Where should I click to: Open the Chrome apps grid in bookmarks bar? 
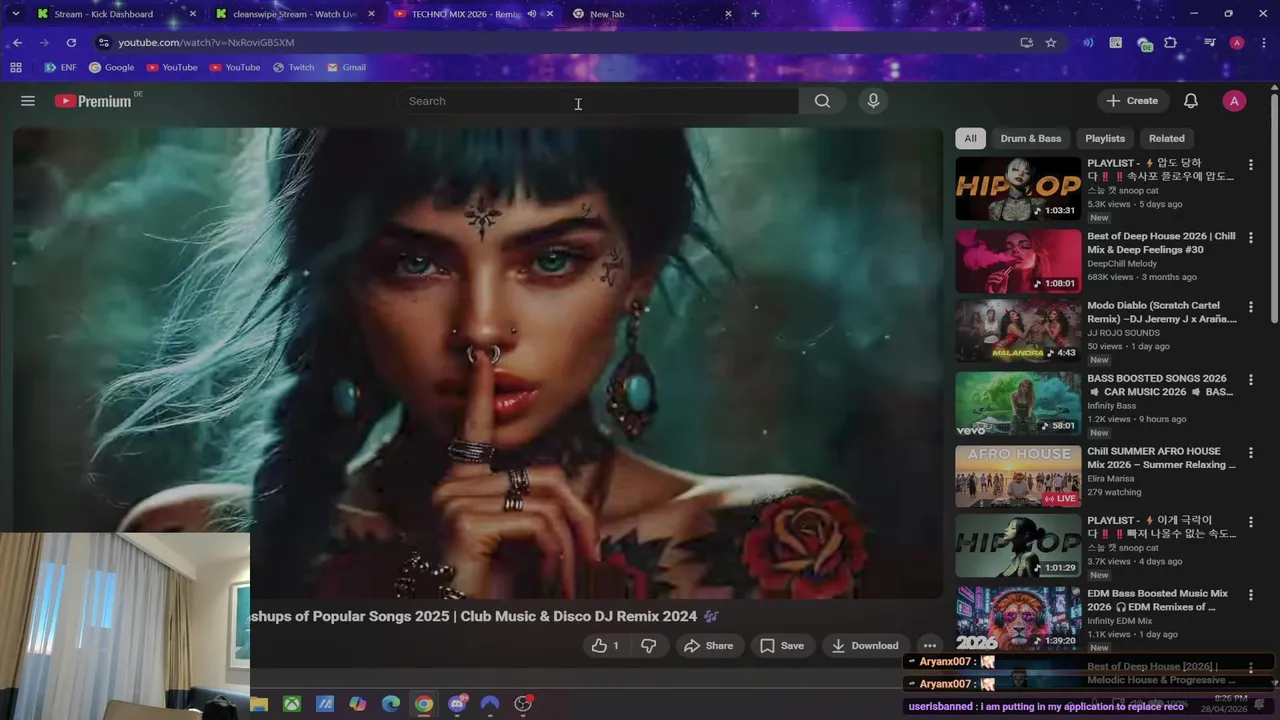pos(16,68)
